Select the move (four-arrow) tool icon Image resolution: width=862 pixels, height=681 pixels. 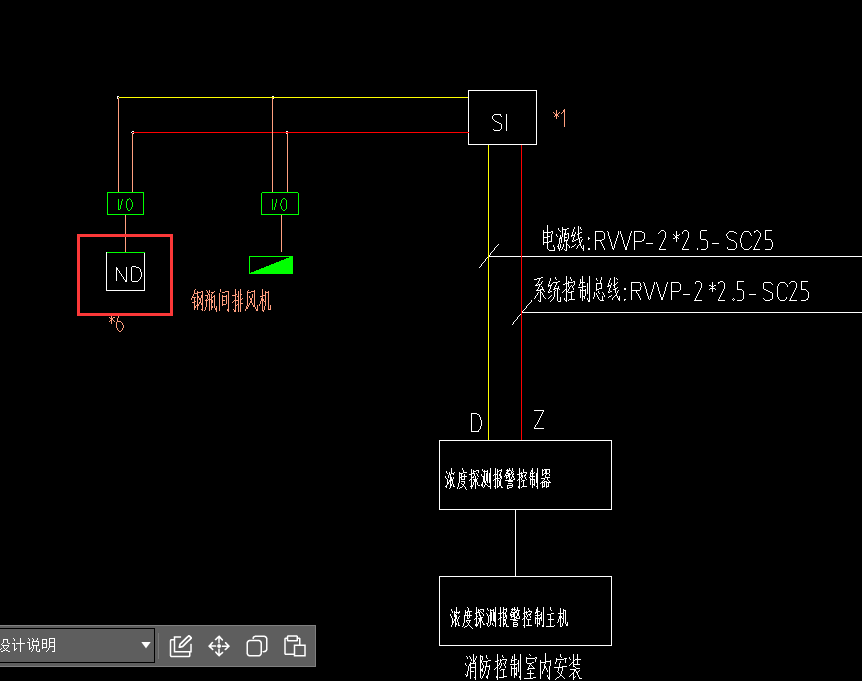(x=219, y=646)
